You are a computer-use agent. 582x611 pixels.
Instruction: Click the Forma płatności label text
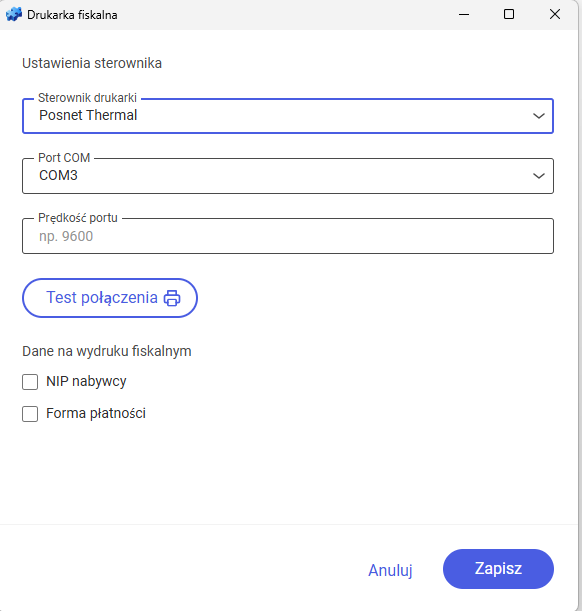click(x=96, y=413)
